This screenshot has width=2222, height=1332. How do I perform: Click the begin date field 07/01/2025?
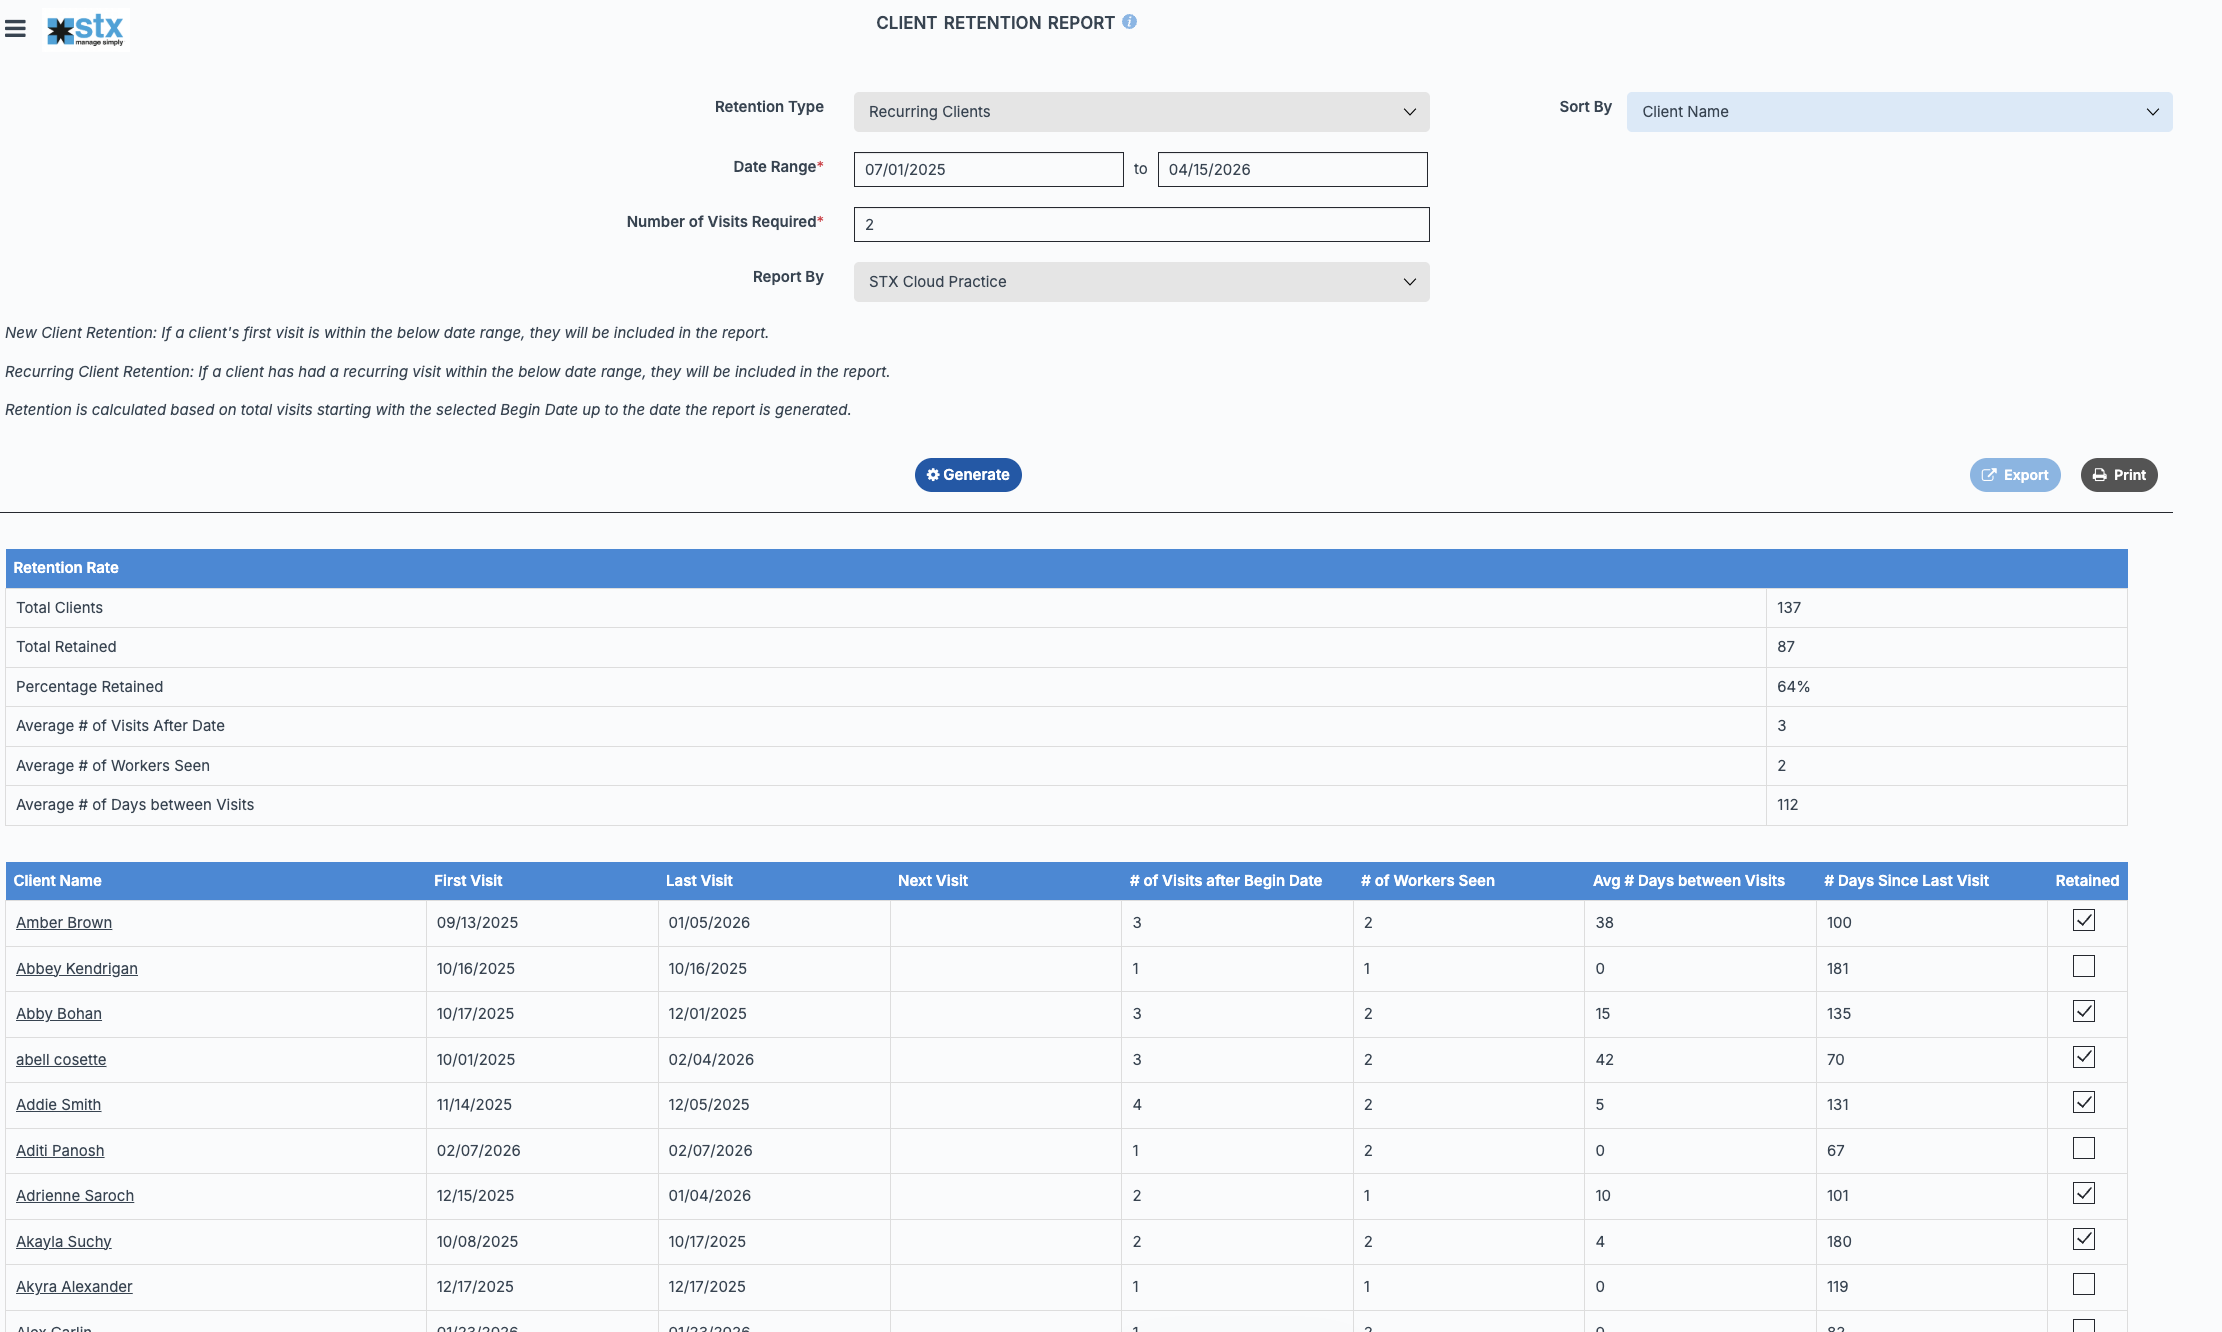point(987,170)
